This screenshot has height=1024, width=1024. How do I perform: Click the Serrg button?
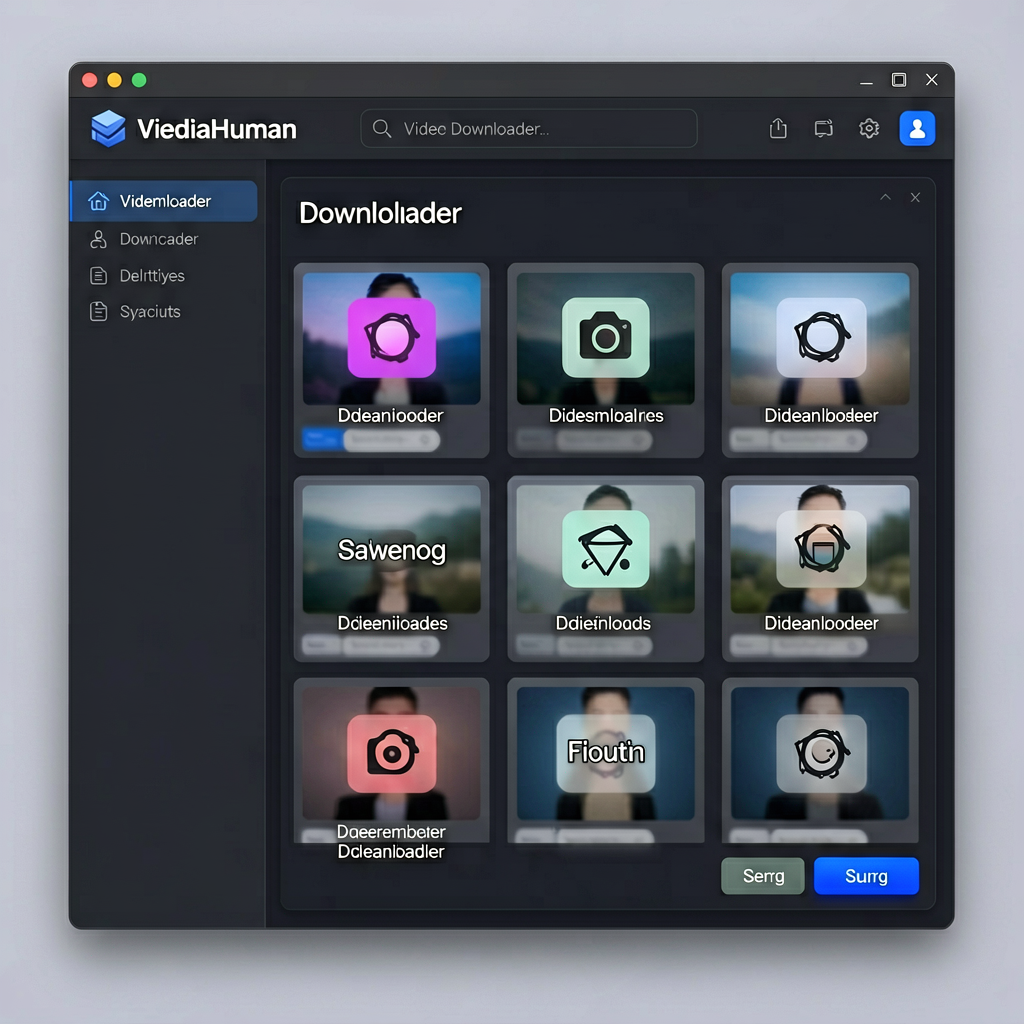tap(763, 876)
